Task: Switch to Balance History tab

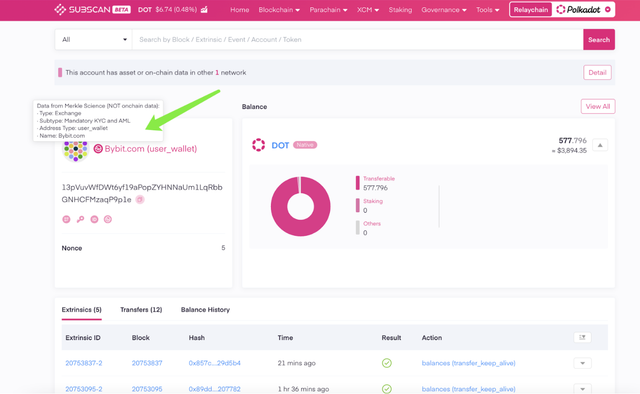Action: pyautogui.click(x=205, y=310)
